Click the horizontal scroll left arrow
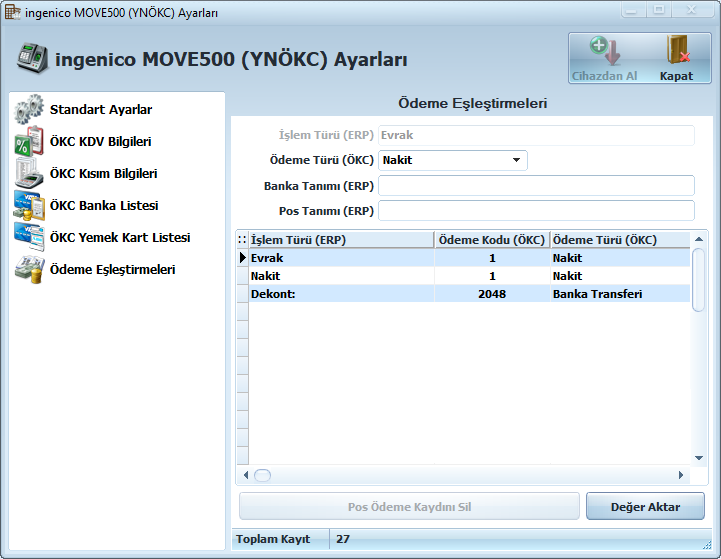 [246, 475]
